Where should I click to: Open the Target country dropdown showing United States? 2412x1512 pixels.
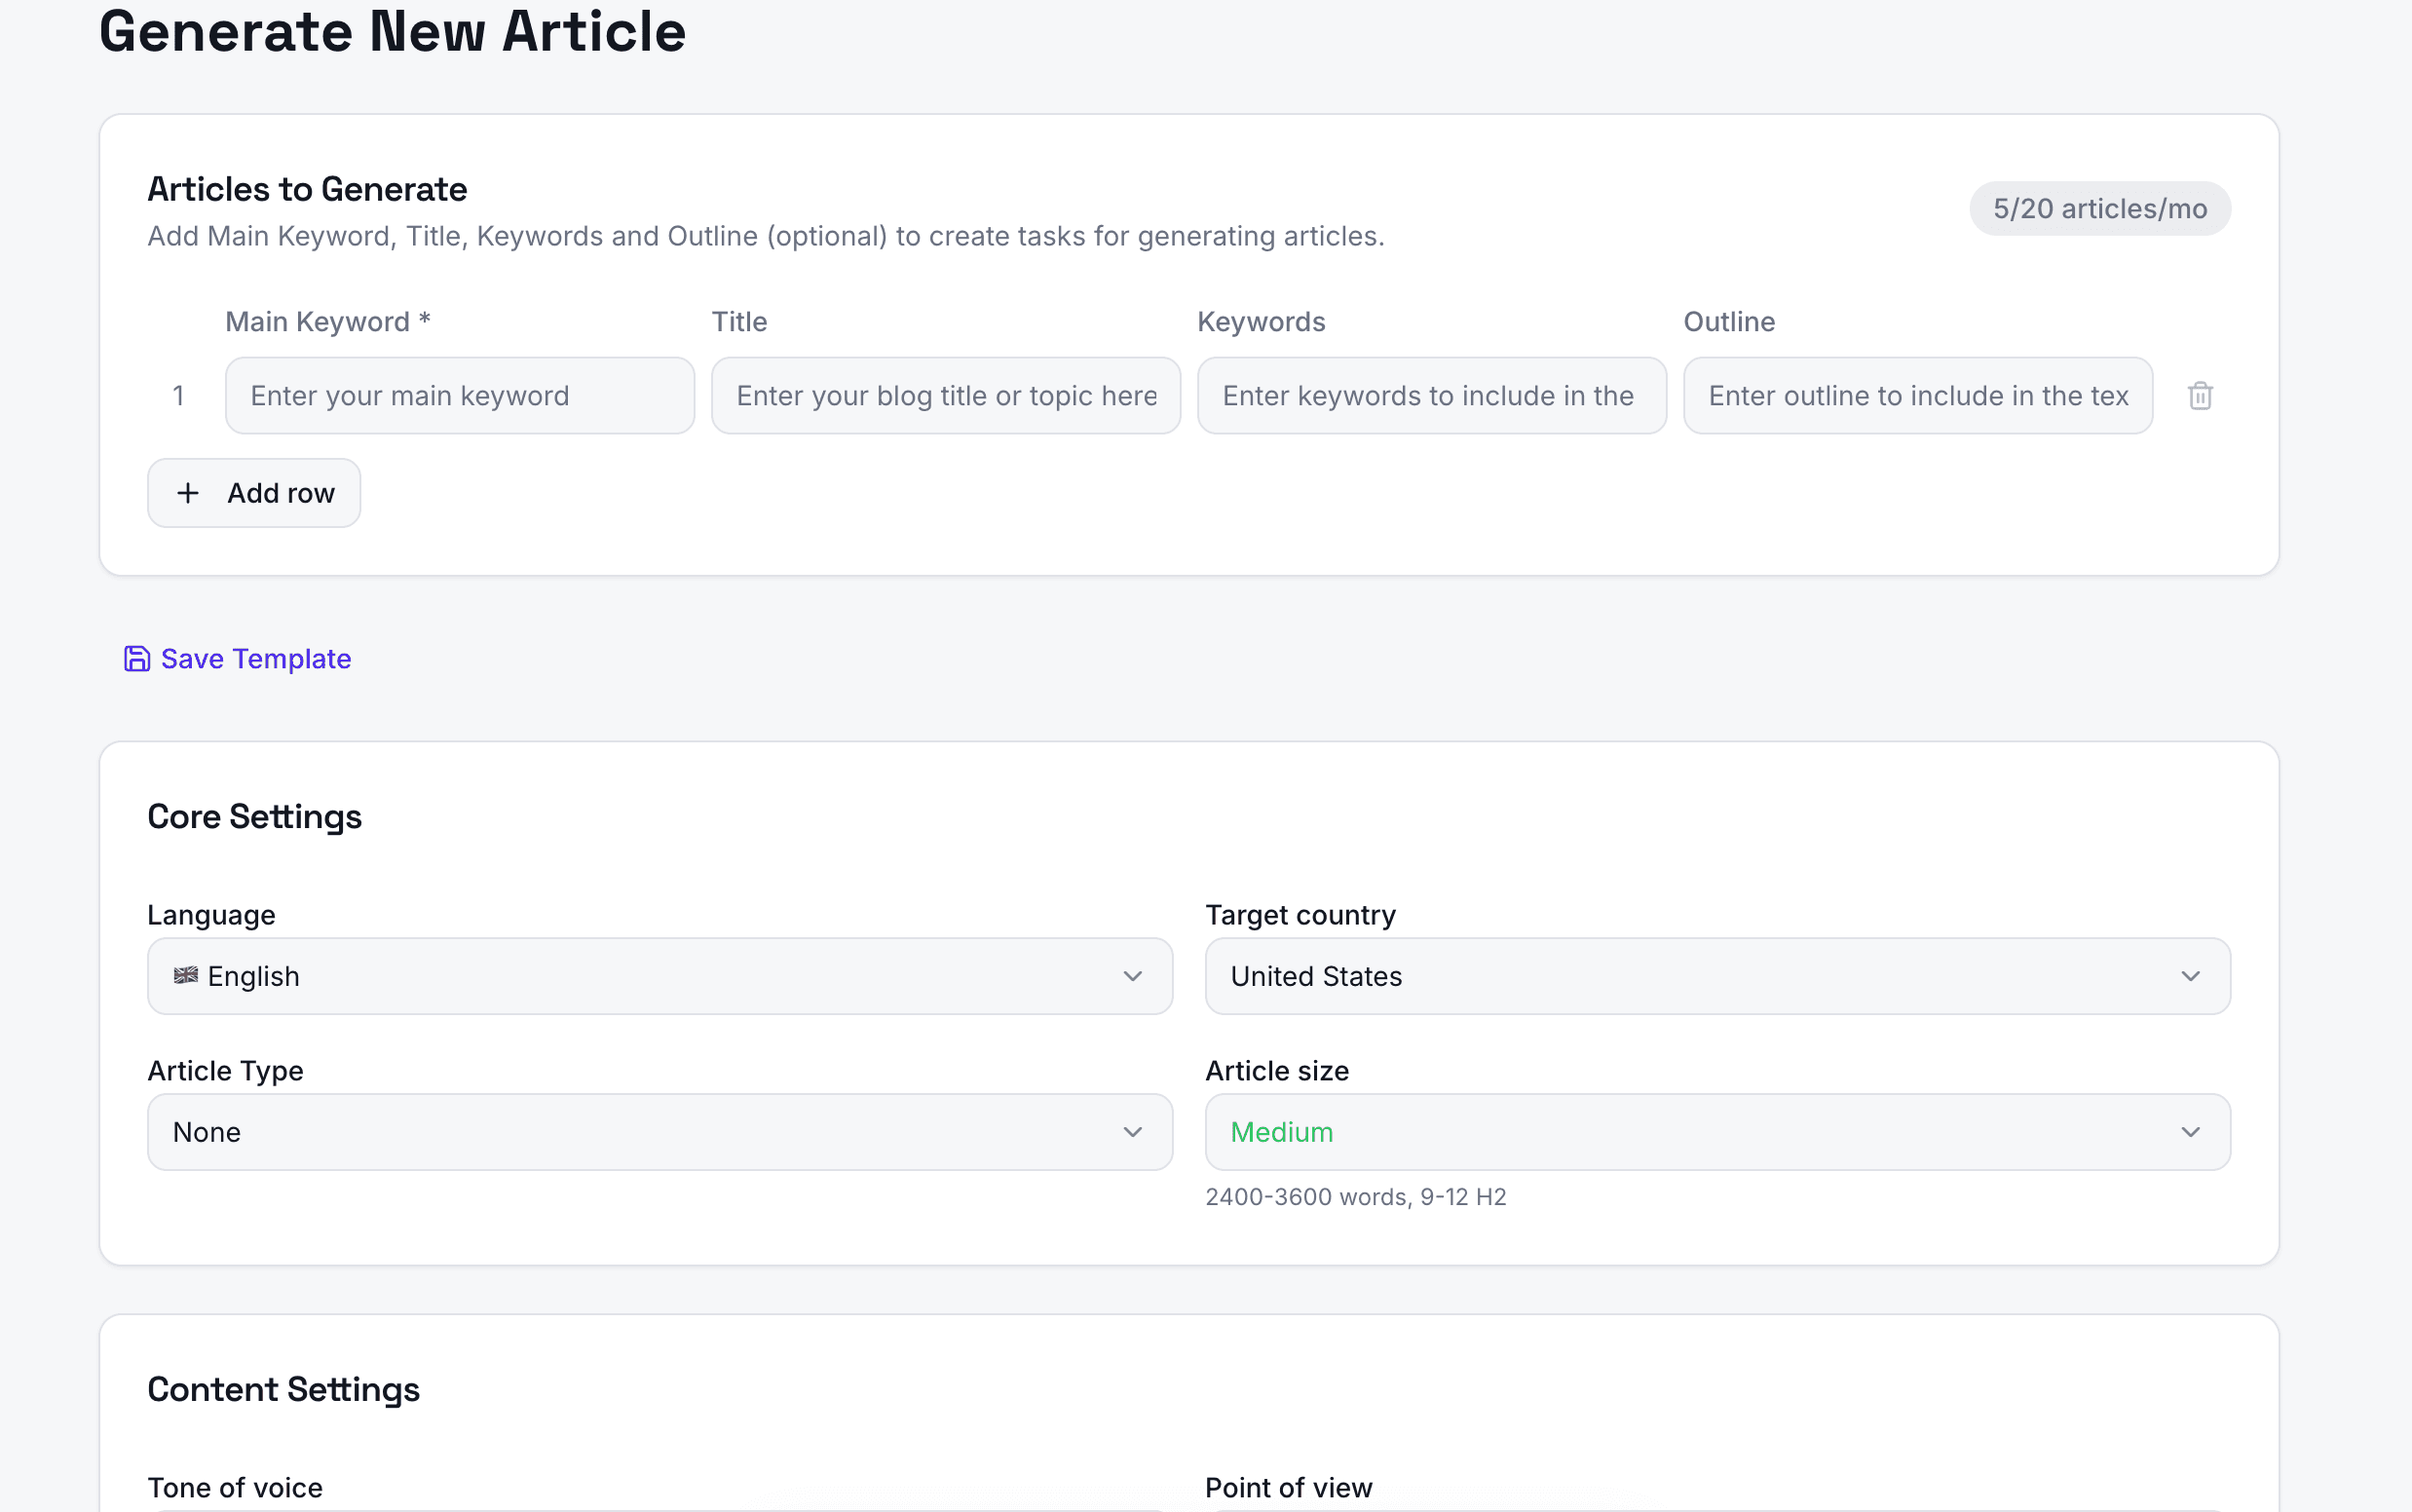click(x=1716, y=976)
